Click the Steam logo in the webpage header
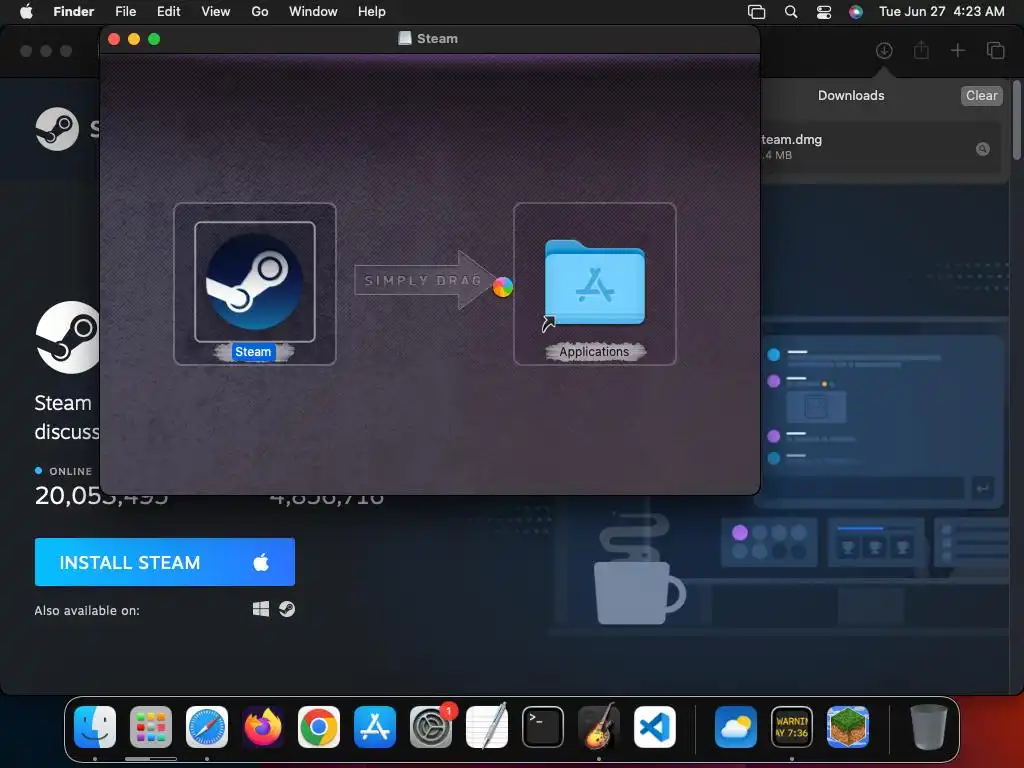1024x768 pixels. point(57,129)
